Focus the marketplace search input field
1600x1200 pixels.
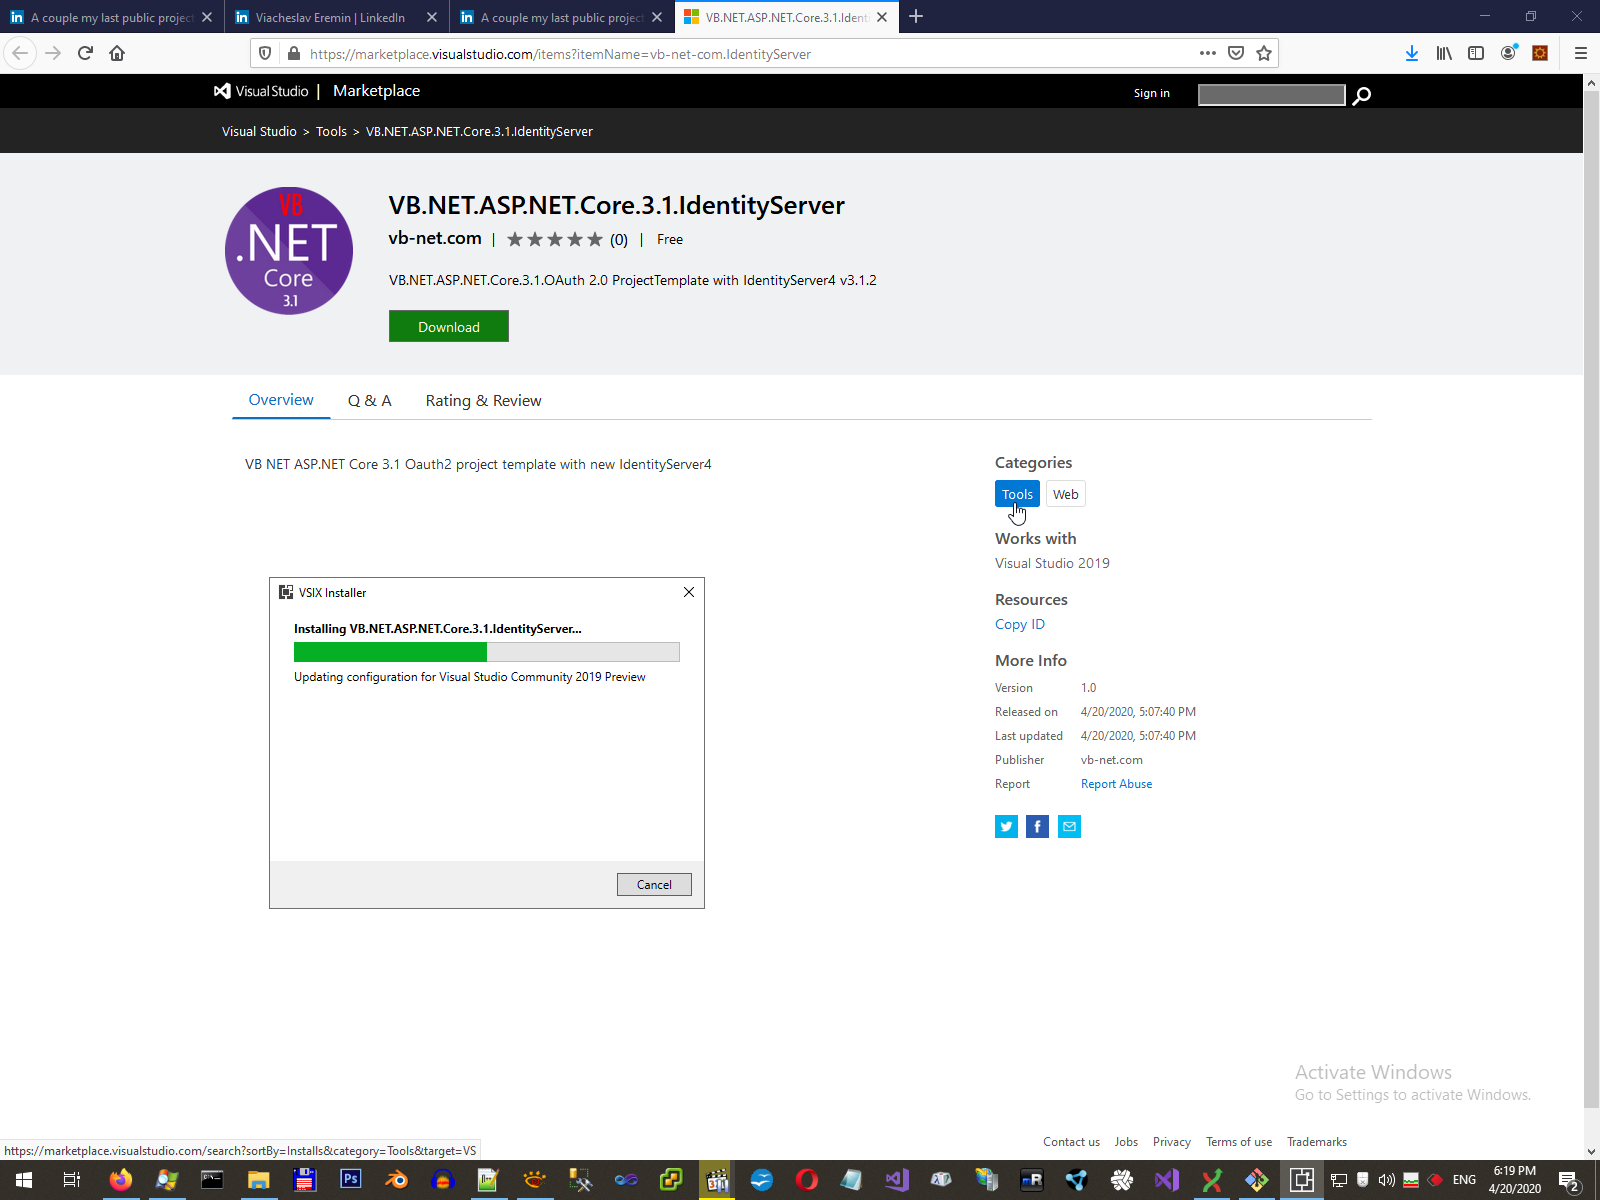click(x=1272, y=94)
